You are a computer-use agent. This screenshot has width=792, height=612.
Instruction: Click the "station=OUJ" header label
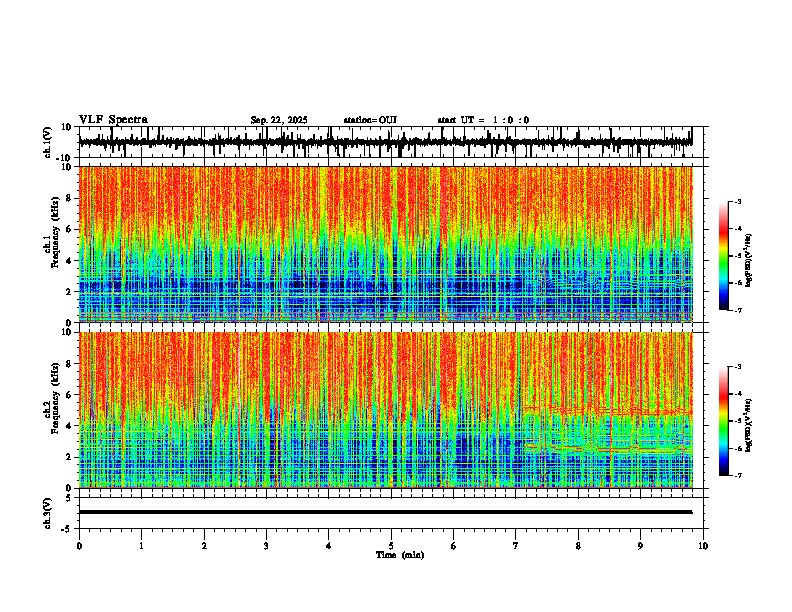[x=370, y=120]
